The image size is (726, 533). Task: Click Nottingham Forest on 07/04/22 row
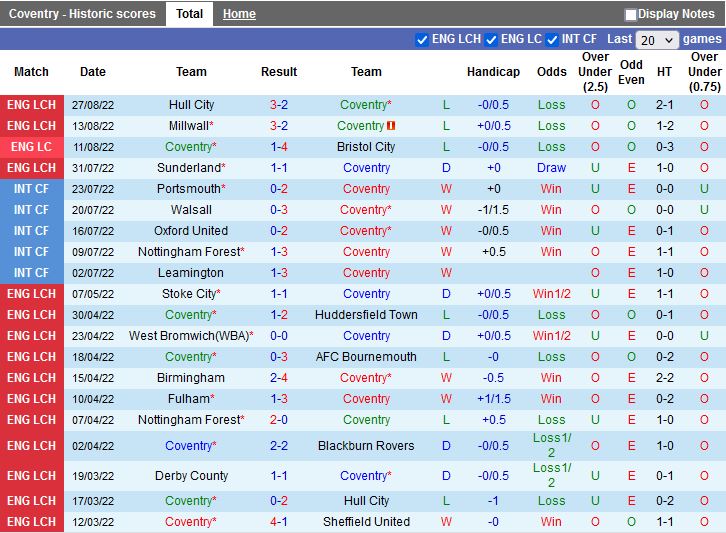[x=191, y=420]
